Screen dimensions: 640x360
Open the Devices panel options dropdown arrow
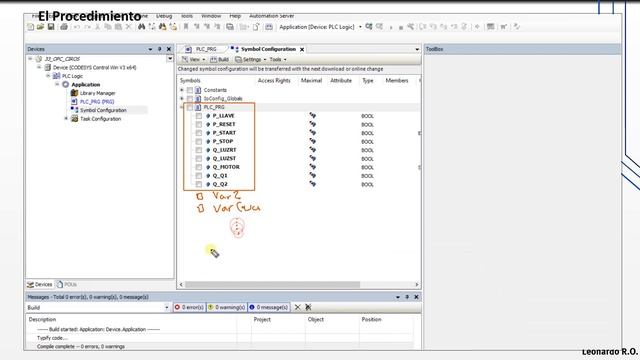point(150,49)
